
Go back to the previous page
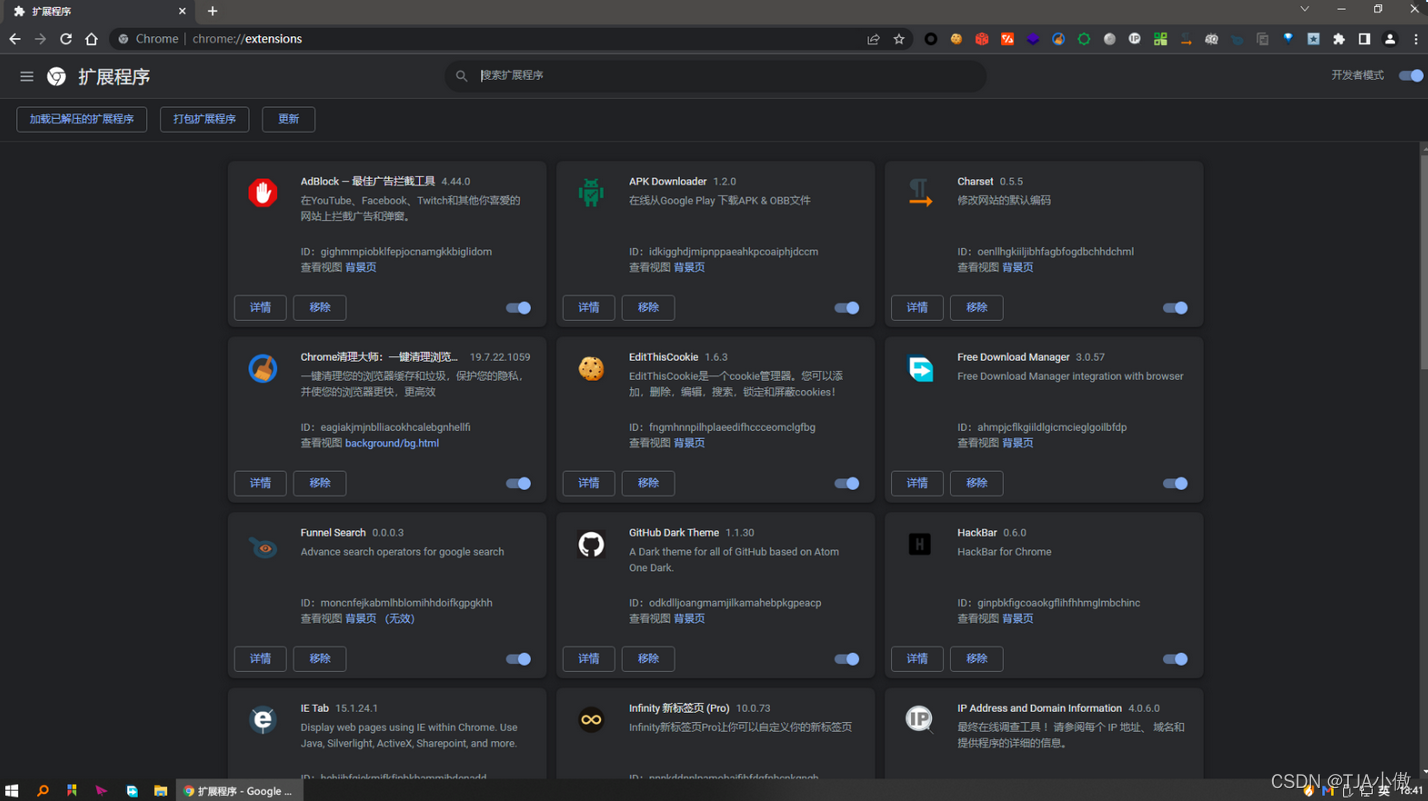15,39
